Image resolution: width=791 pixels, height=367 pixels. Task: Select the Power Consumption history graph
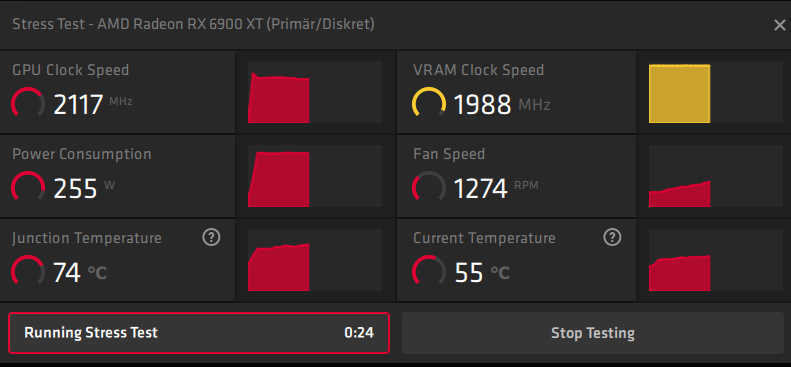tap(315, 176)
